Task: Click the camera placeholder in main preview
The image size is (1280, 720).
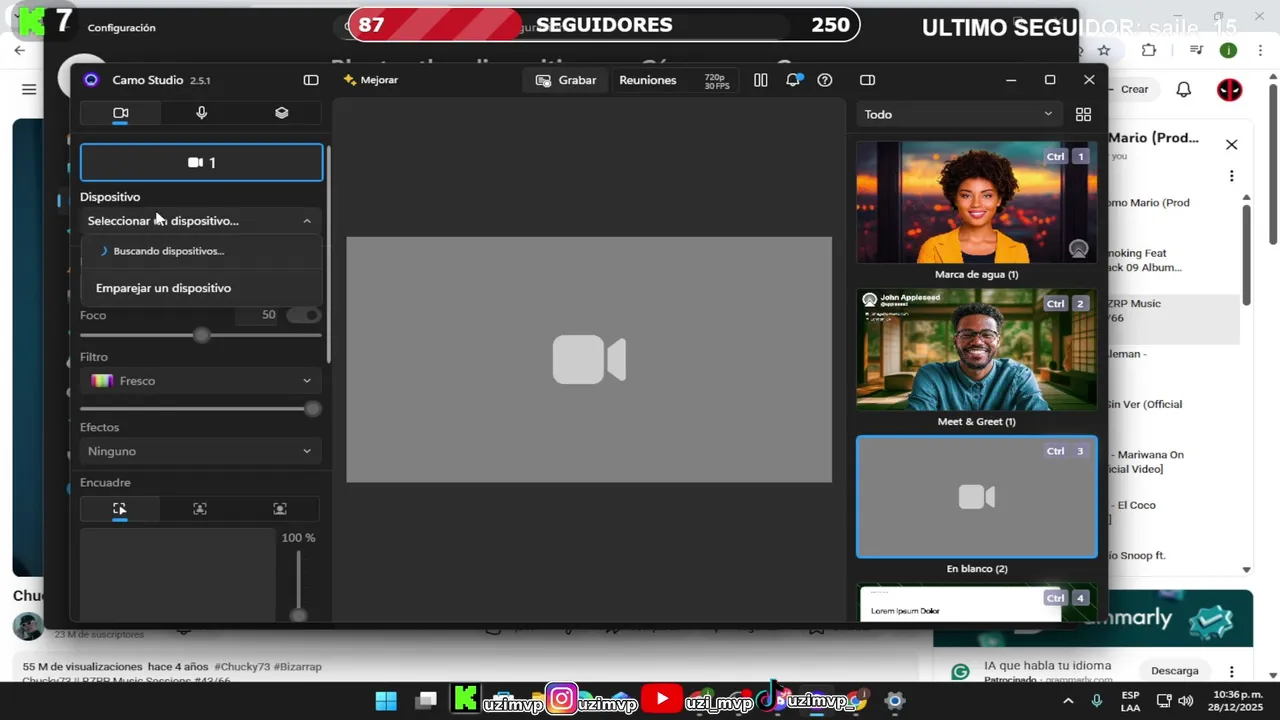Action: click(x=589, y=360)
